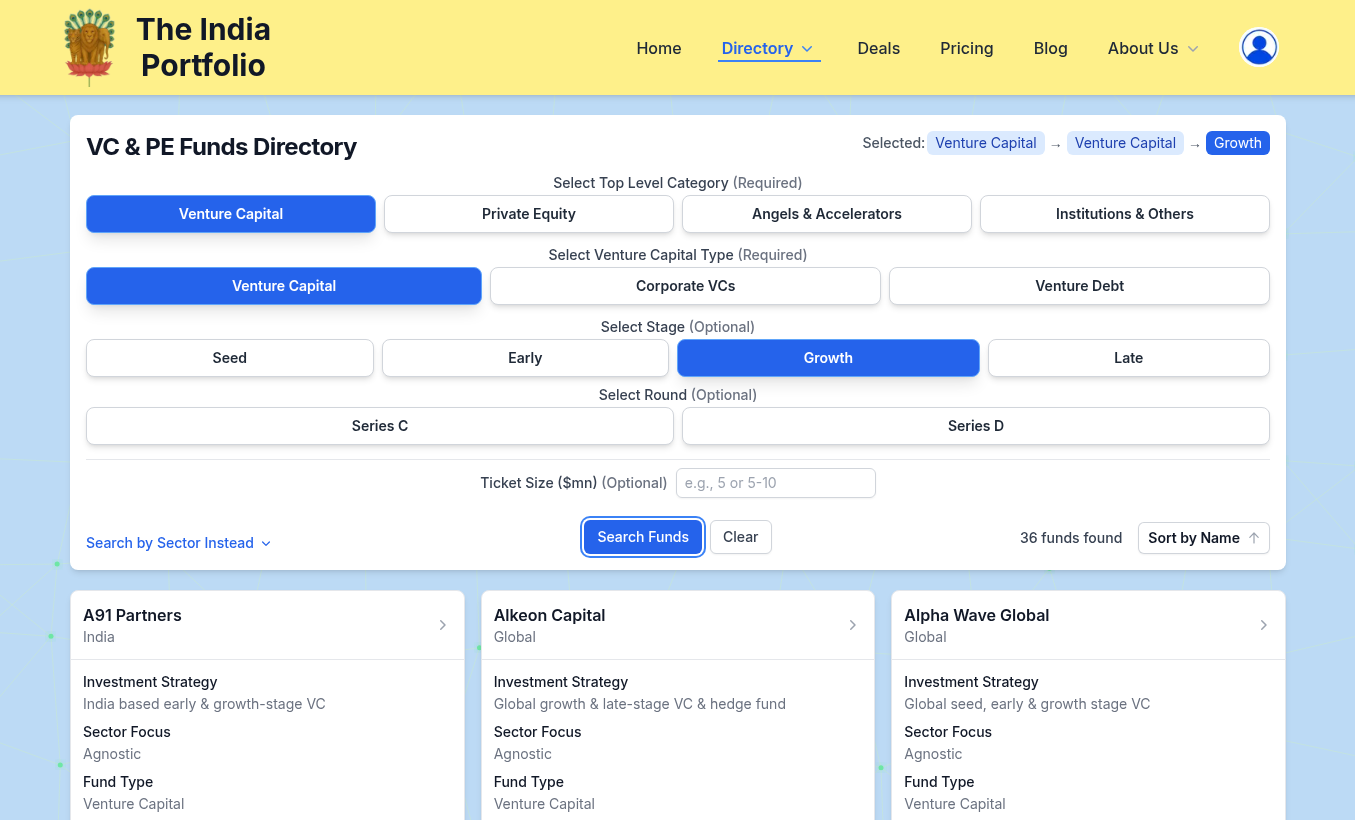The width and height of the screenshot is (1355, 820).
Task: Click second Venture Capital breadcrumb chip
Action: [x=1125, y=143]
